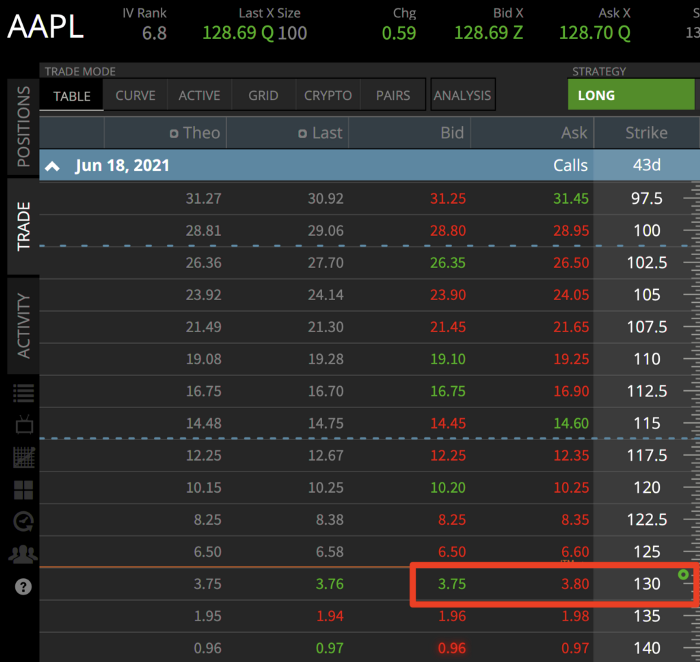Click the 130 strike price cell
The width and height of the screenshot is (700, 662).
tap(647, 584)
